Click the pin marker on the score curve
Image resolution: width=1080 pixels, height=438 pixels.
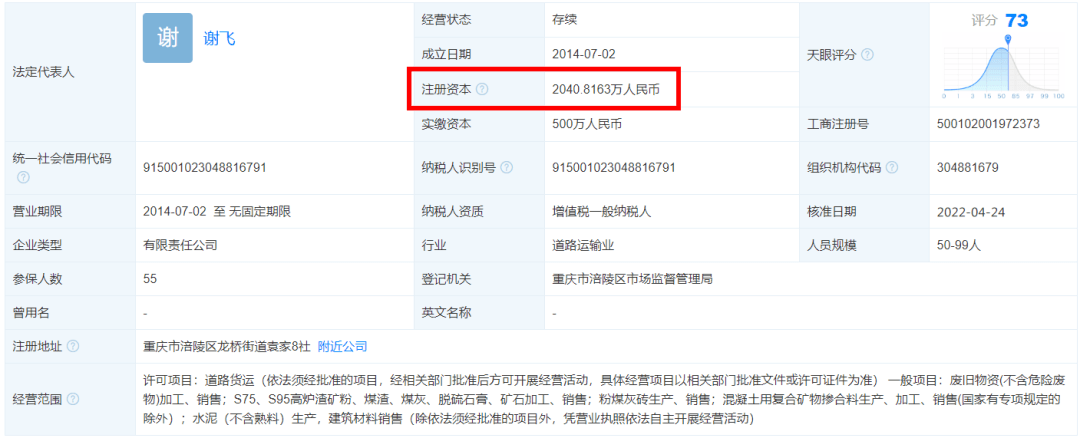1008,40
